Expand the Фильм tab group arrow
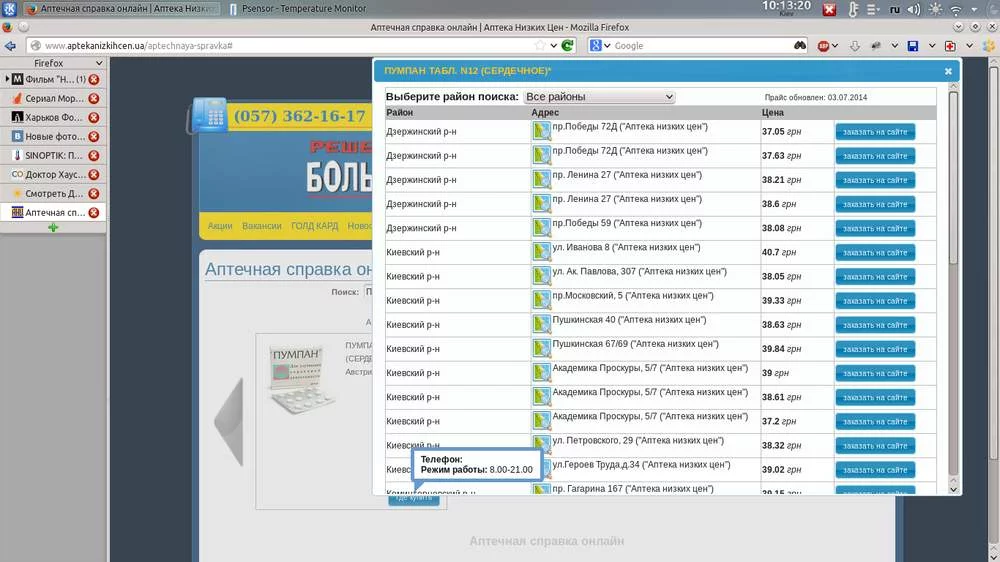The width and height of the screenshot is (1000, 562). [x=7, y=79]
